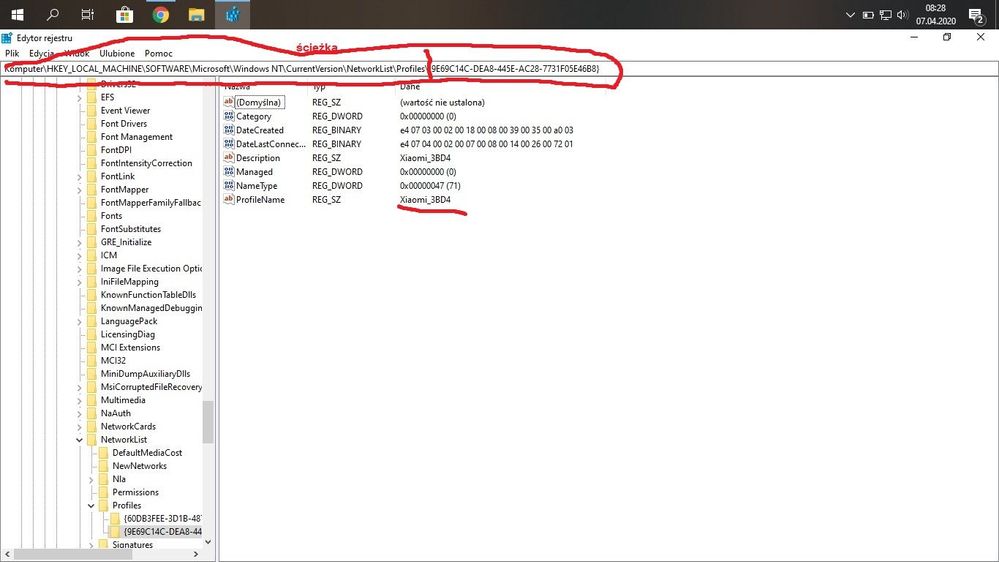Expand the FontMapper key
This screenshot has height=562, width=999.
coord(80,190)
